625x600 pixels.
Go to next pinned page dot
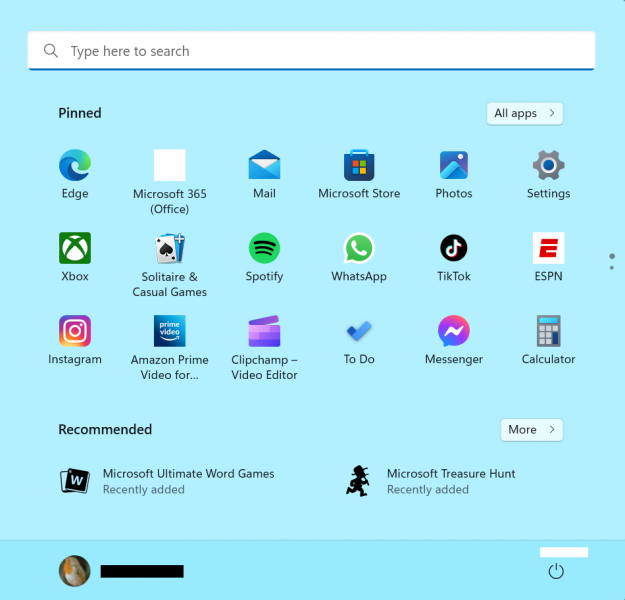click(x=612, y=268)
